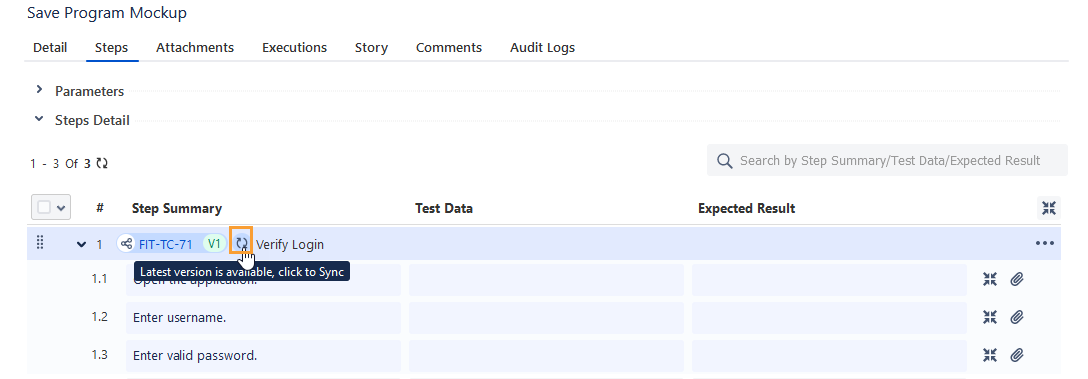Collapse the Enter username step using the shrink icon
The height and width of the screenshot is (379, 1088).
pos(990,317)
